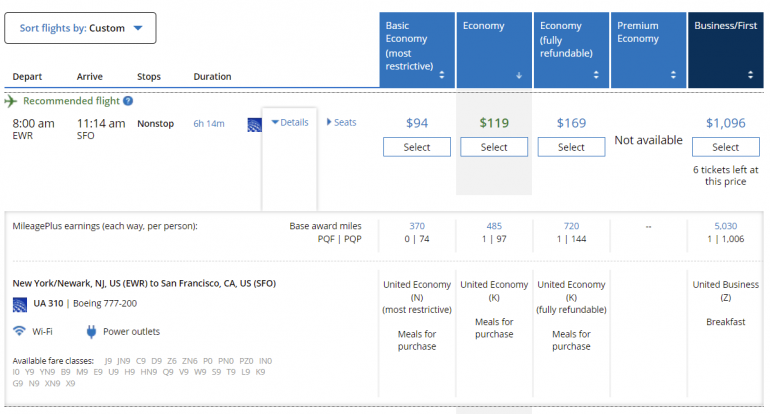The image size is (770, 414).
Task: Open the Sort flights by Custom dropdown
Action: [x=80, y=28]
